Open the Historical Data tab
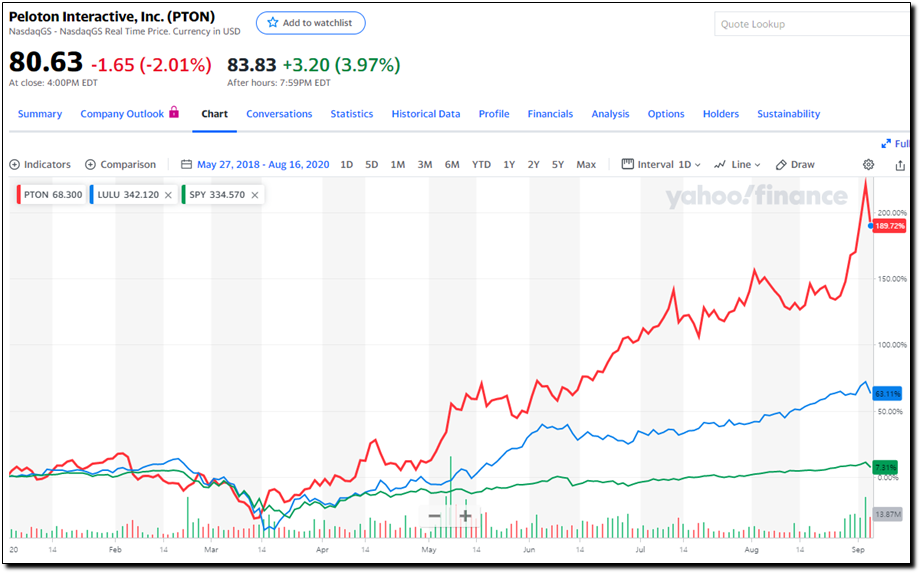921x574 pixels. 426,114
